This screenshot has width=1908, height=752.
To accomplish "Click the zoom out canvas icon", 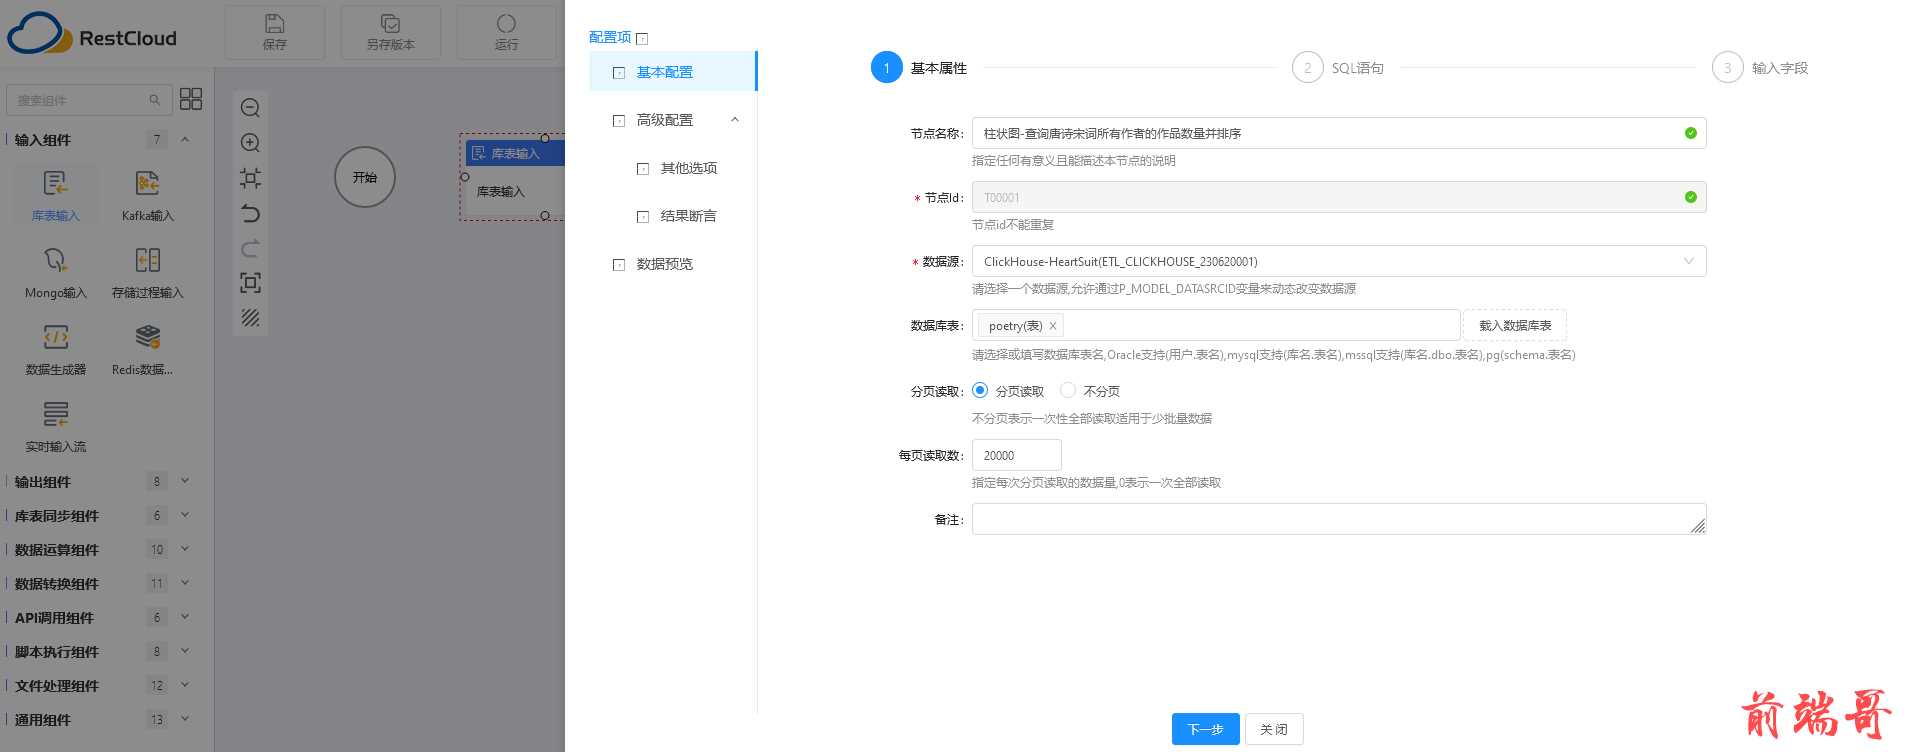I will (x=250, y=108).
